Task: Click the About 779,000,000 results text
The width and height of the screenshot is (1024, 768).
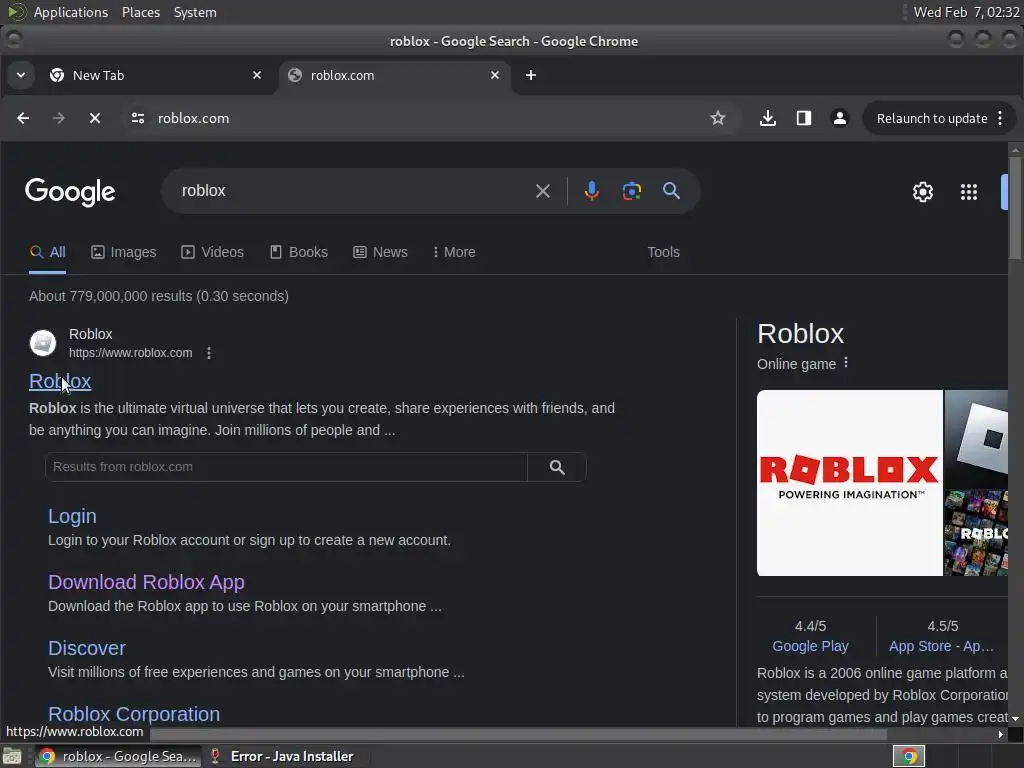Action: (159, 296)
